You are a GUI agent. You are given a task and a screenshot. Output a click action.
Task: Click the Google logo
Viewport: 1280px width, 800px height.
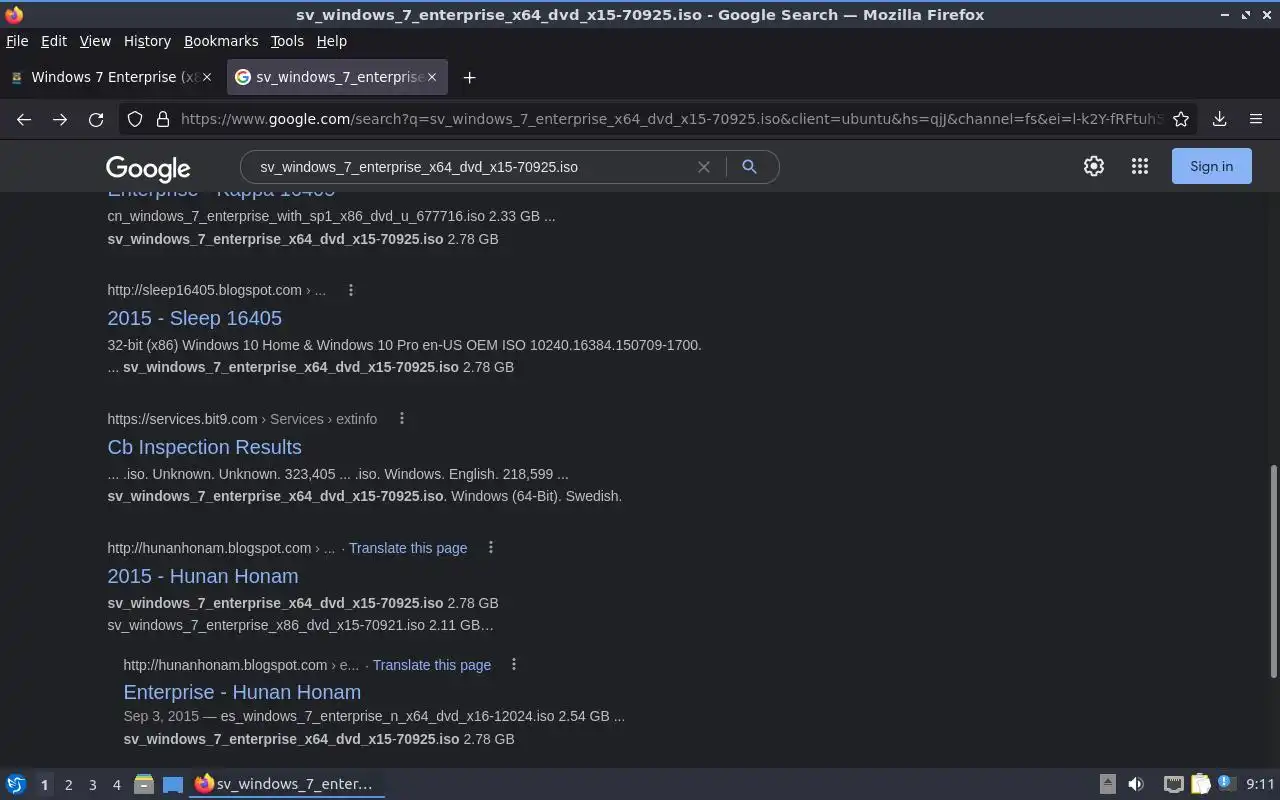tap(148, 168)
